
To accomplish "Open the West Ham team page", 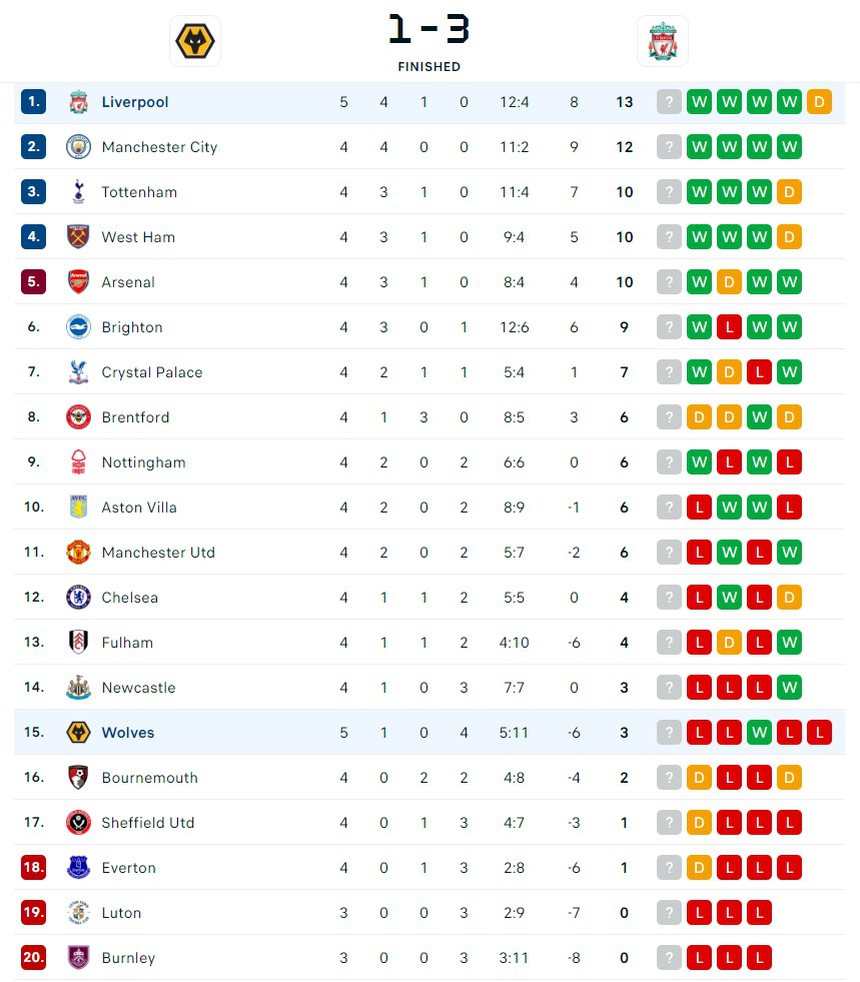I will (x=138, y=237).
